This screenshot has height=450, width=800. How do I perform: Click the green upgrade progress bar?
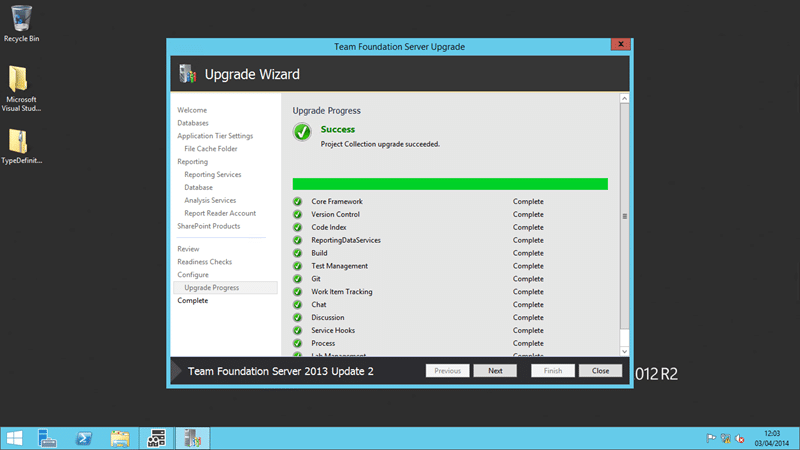tap(450, 184)
